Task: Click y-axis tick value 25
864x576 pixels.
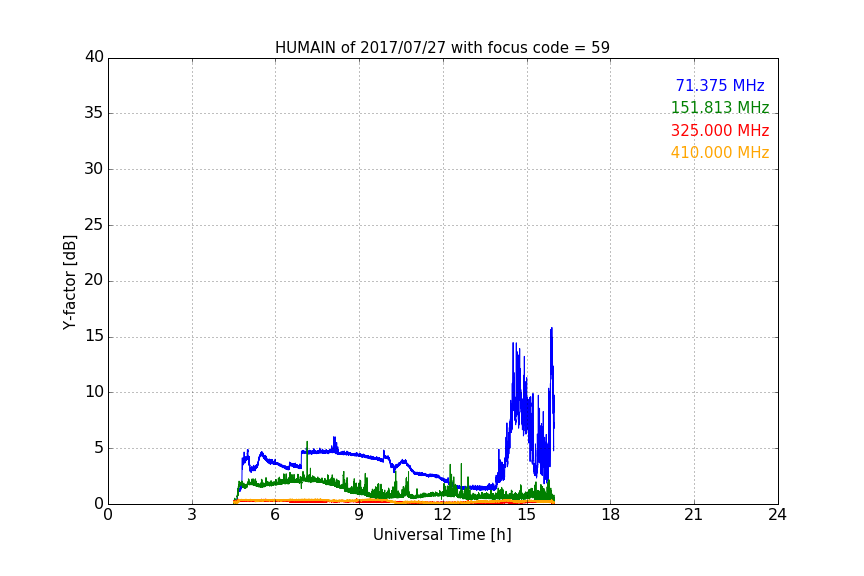Action: pos(94,225)
